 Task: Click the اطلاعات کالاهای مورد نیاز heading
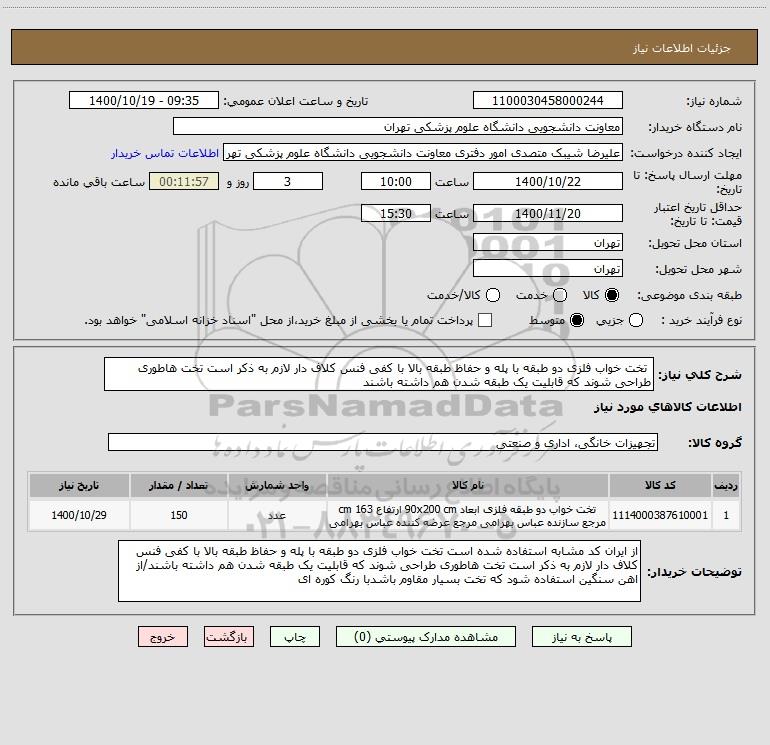[668, 407]
